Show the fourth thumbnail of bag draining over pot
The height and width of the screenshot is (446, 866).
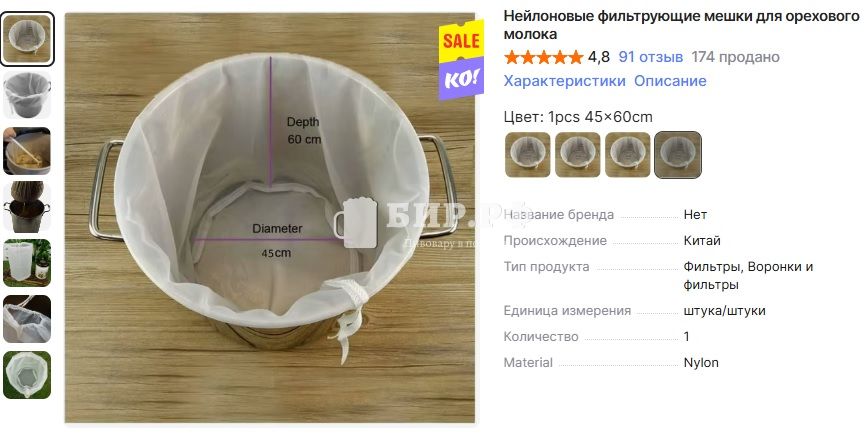(x=27, y=206)
